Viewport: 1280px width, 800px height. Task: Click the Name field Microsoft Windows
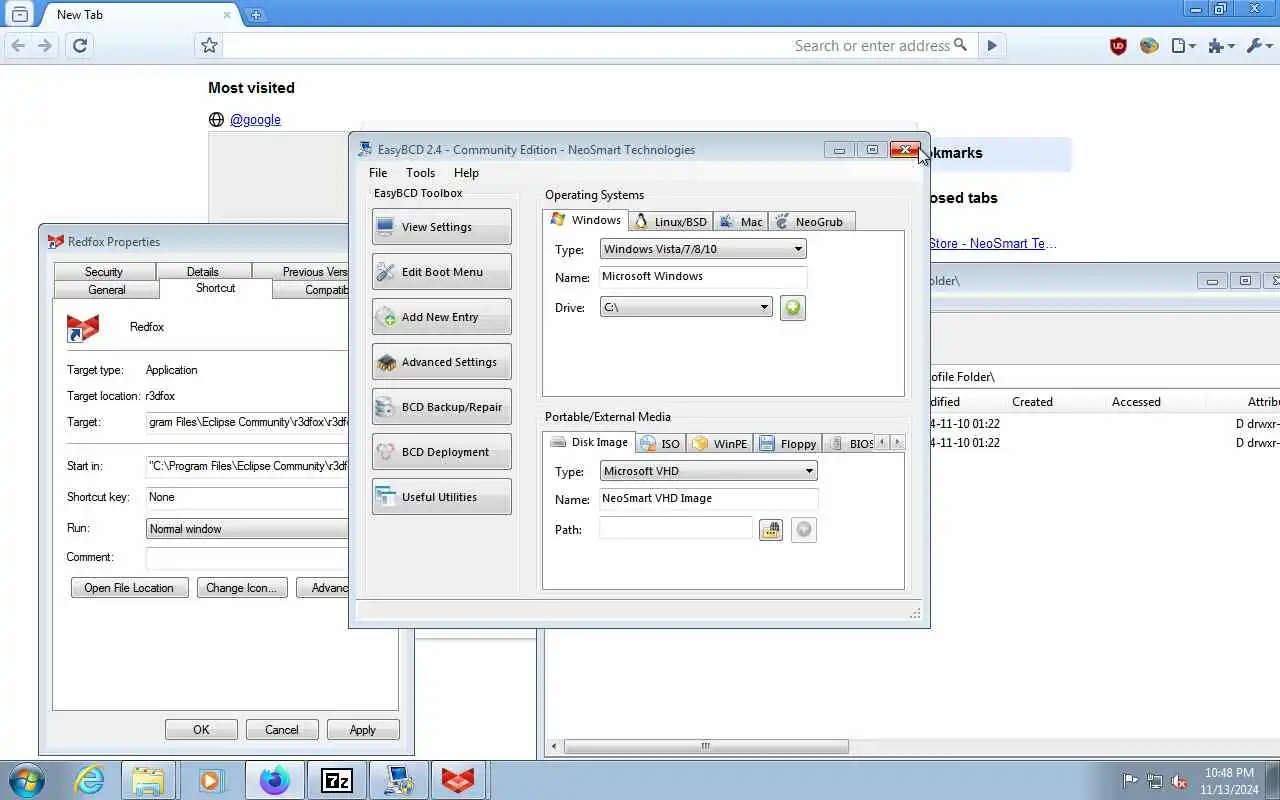703,277
